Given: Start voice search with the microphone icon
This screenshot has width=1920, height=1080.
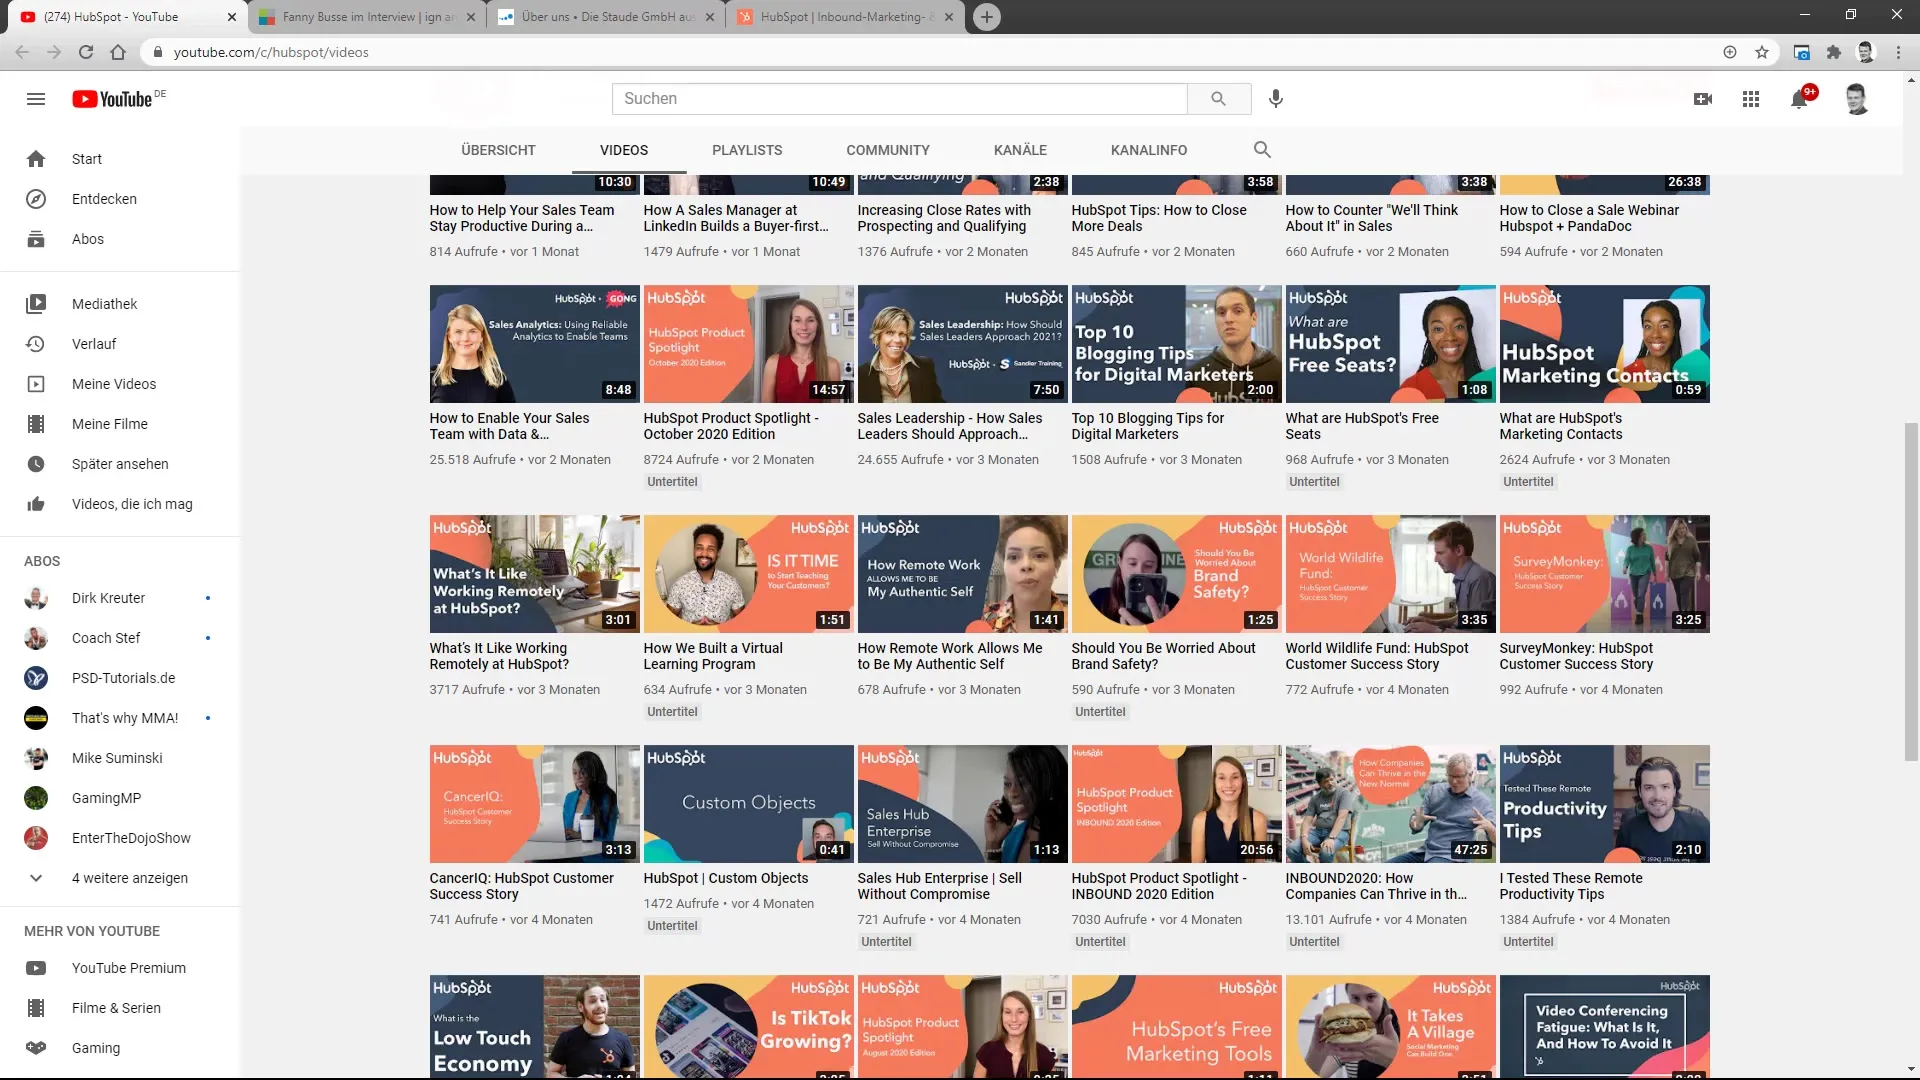Looking at the screenshot, I should 1275,99.
